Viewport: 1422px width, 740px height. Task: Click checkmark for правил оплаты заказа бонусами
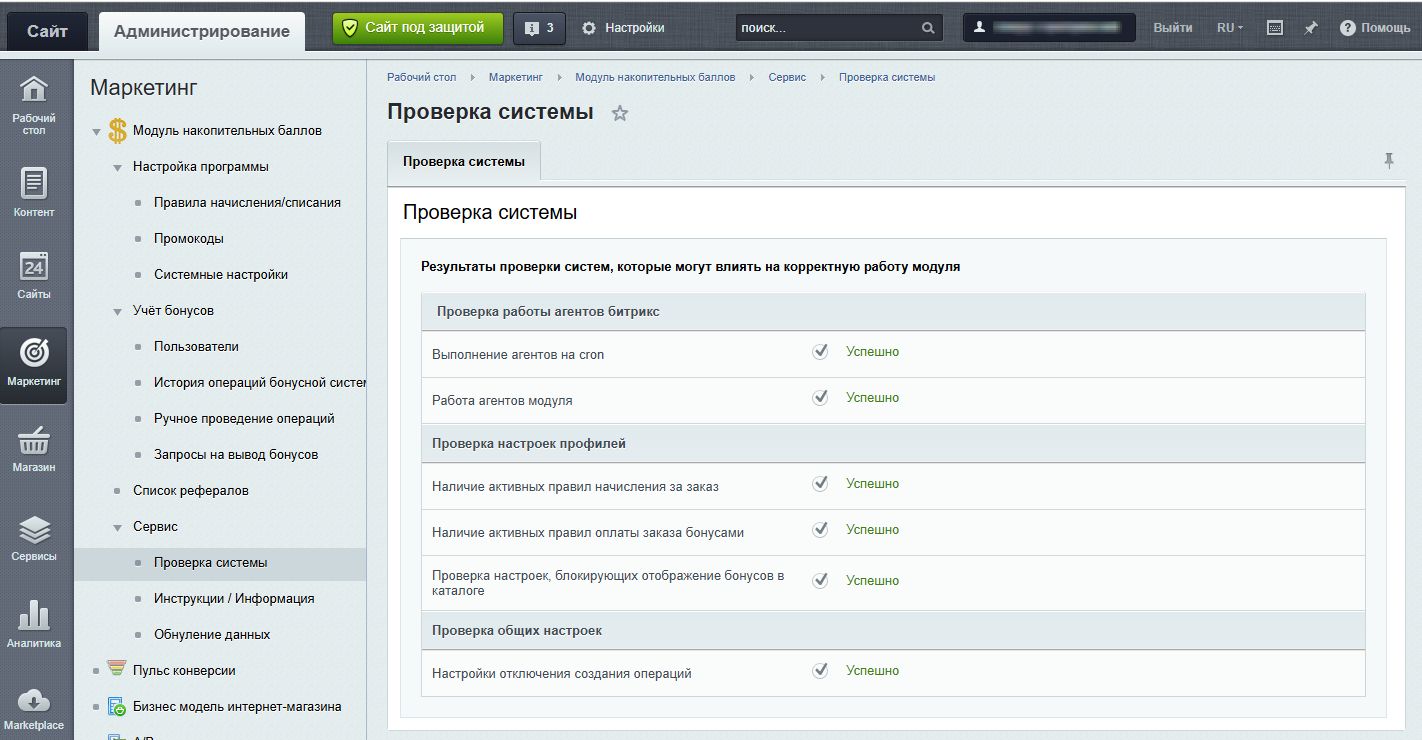tap(820, 530)
